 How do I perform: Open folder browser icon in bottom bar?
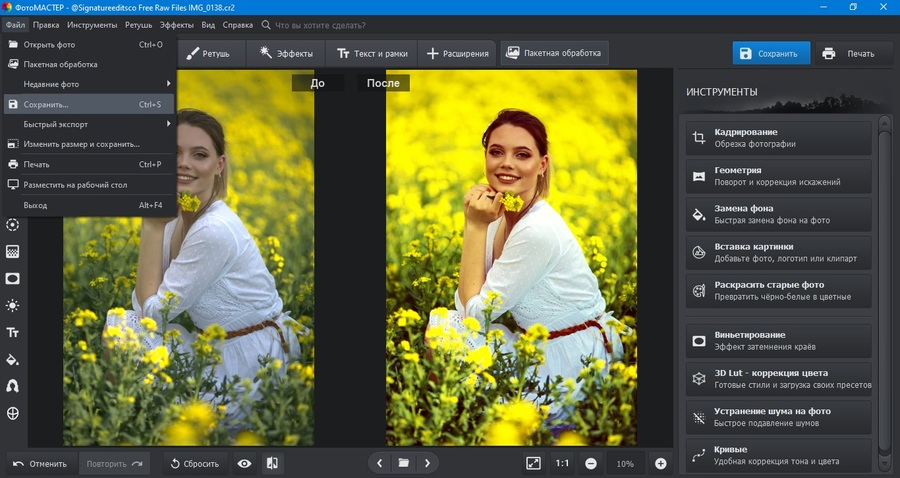(404, 463)
